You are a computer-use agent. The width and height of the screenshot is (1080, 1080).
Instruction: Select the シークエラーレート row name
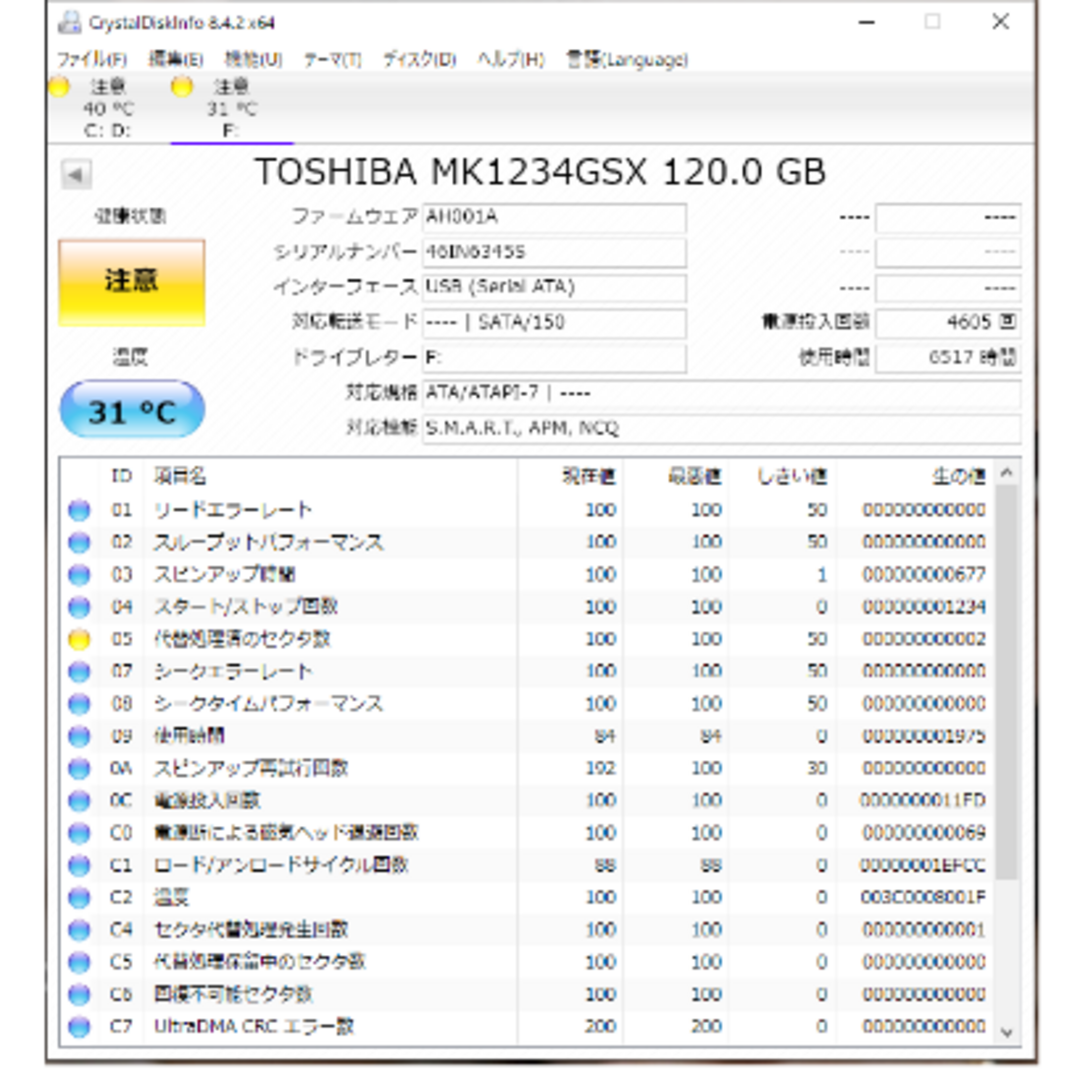point(233,671)
